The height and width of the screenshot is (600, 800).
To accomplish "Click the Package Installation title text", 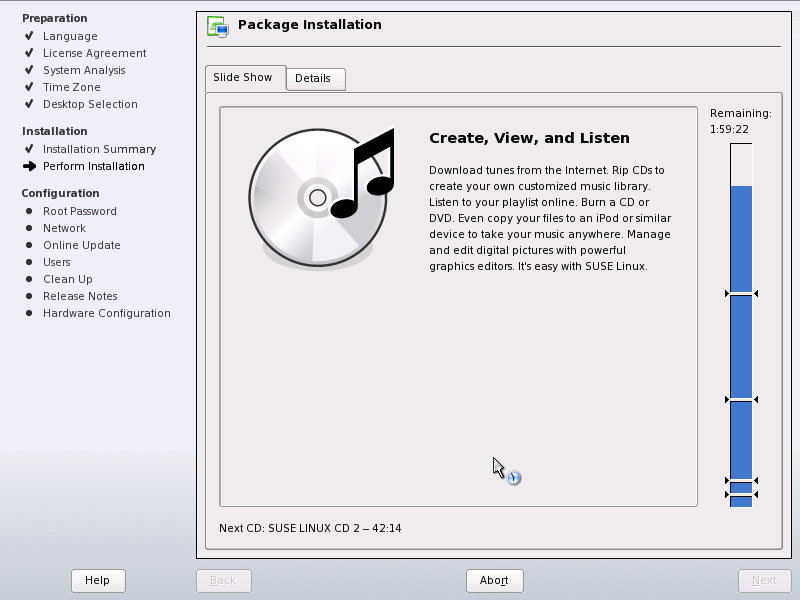I will click(310, 24).
